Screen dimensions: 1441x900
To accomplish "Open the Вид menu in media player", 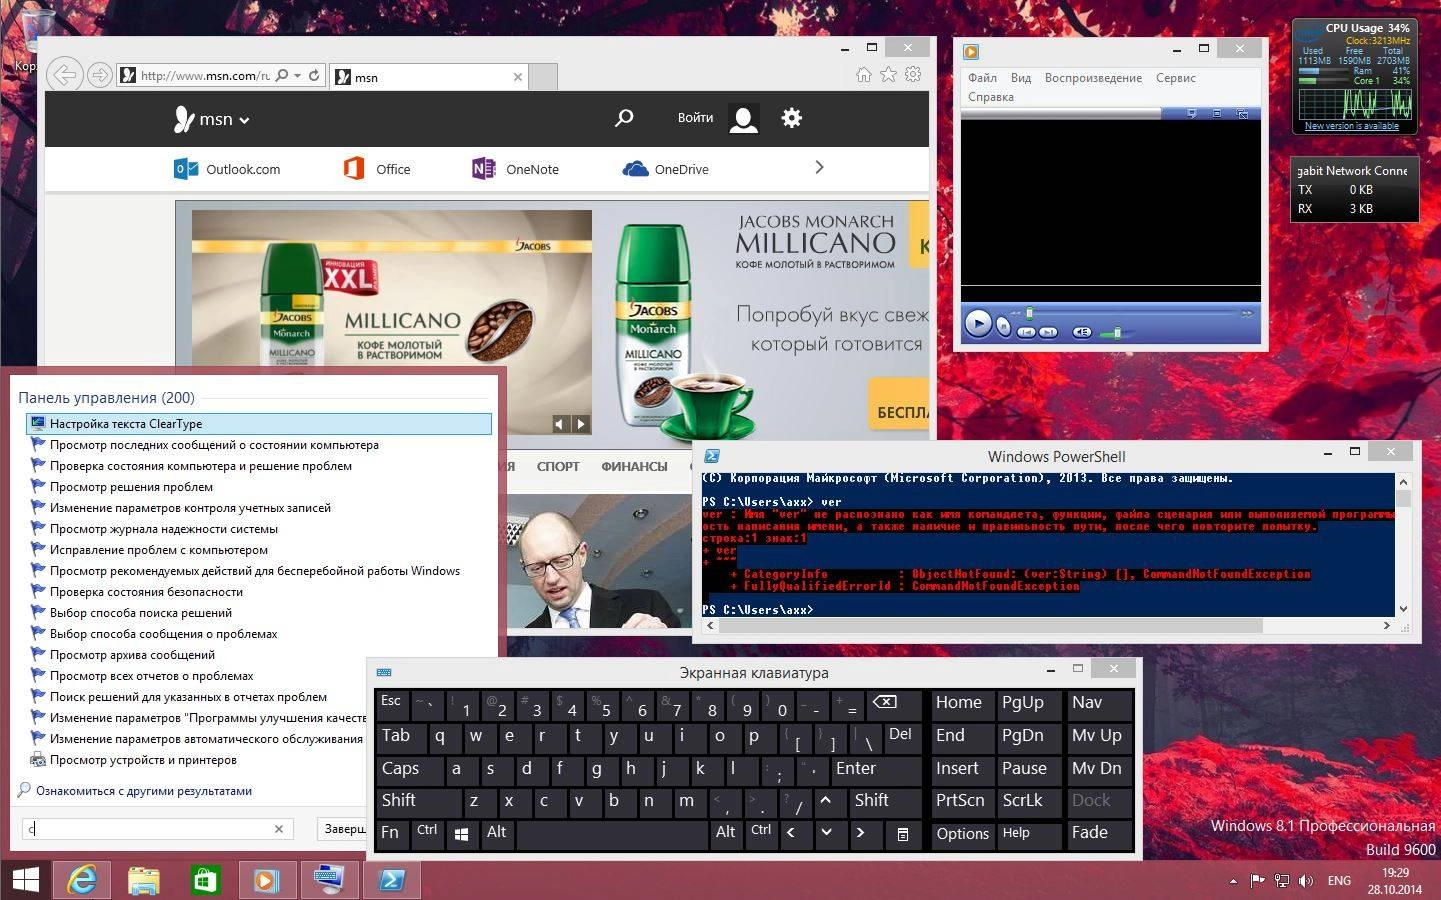I will tap(1020, 78).
